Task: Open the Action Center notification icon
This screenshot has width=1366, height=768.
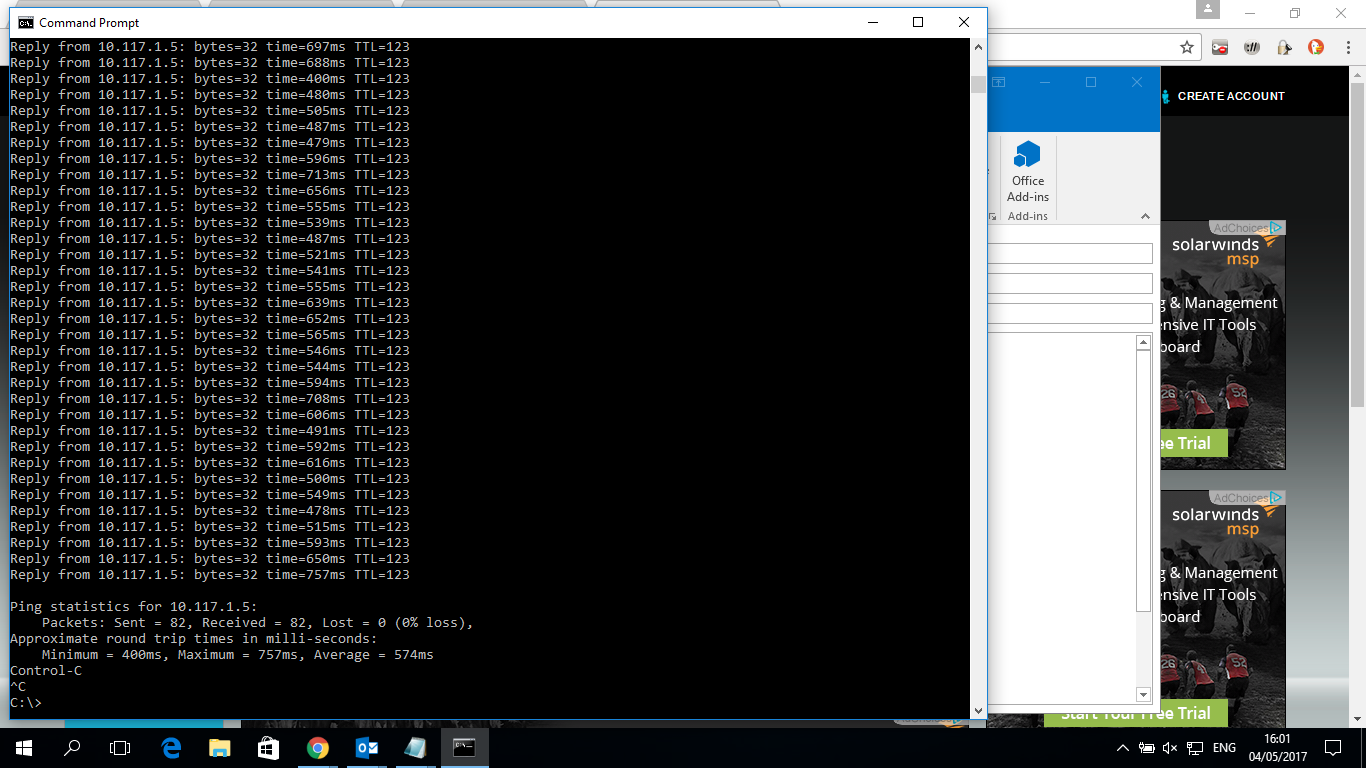Action: (x=1333, y=748)
